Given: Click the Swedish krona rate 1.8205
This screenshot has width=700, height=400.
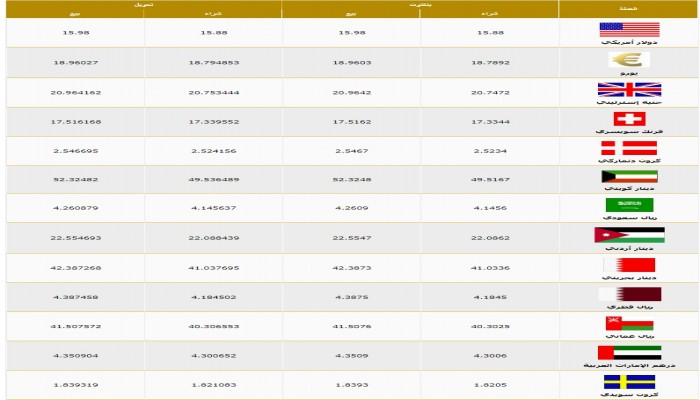Looking at the screenshot, I should coord(490,385).
